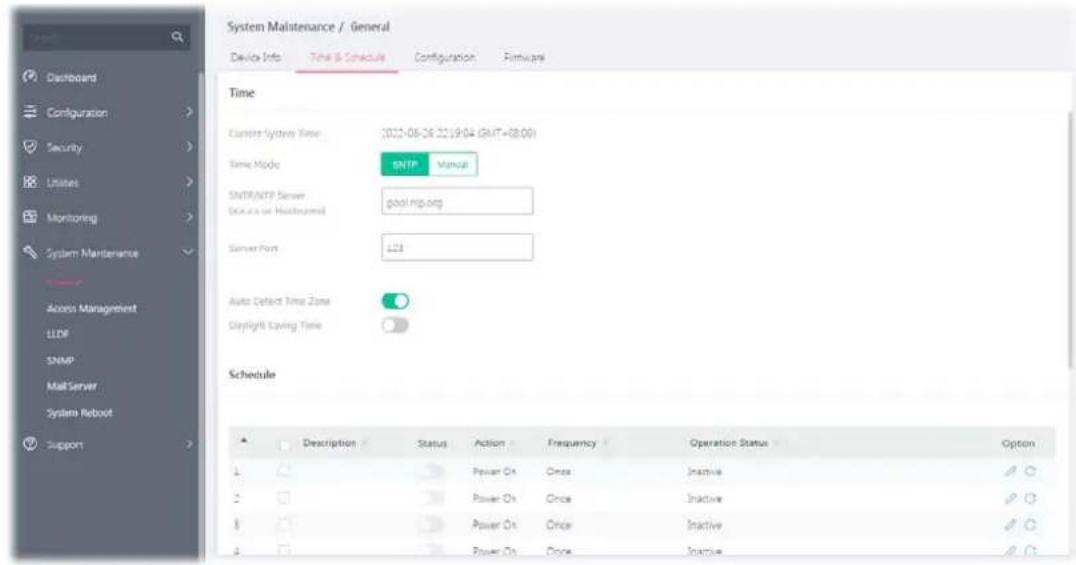Click the Support question-mark icon
This screenshot has height=565, width=1076.
(x=30, y=444)
